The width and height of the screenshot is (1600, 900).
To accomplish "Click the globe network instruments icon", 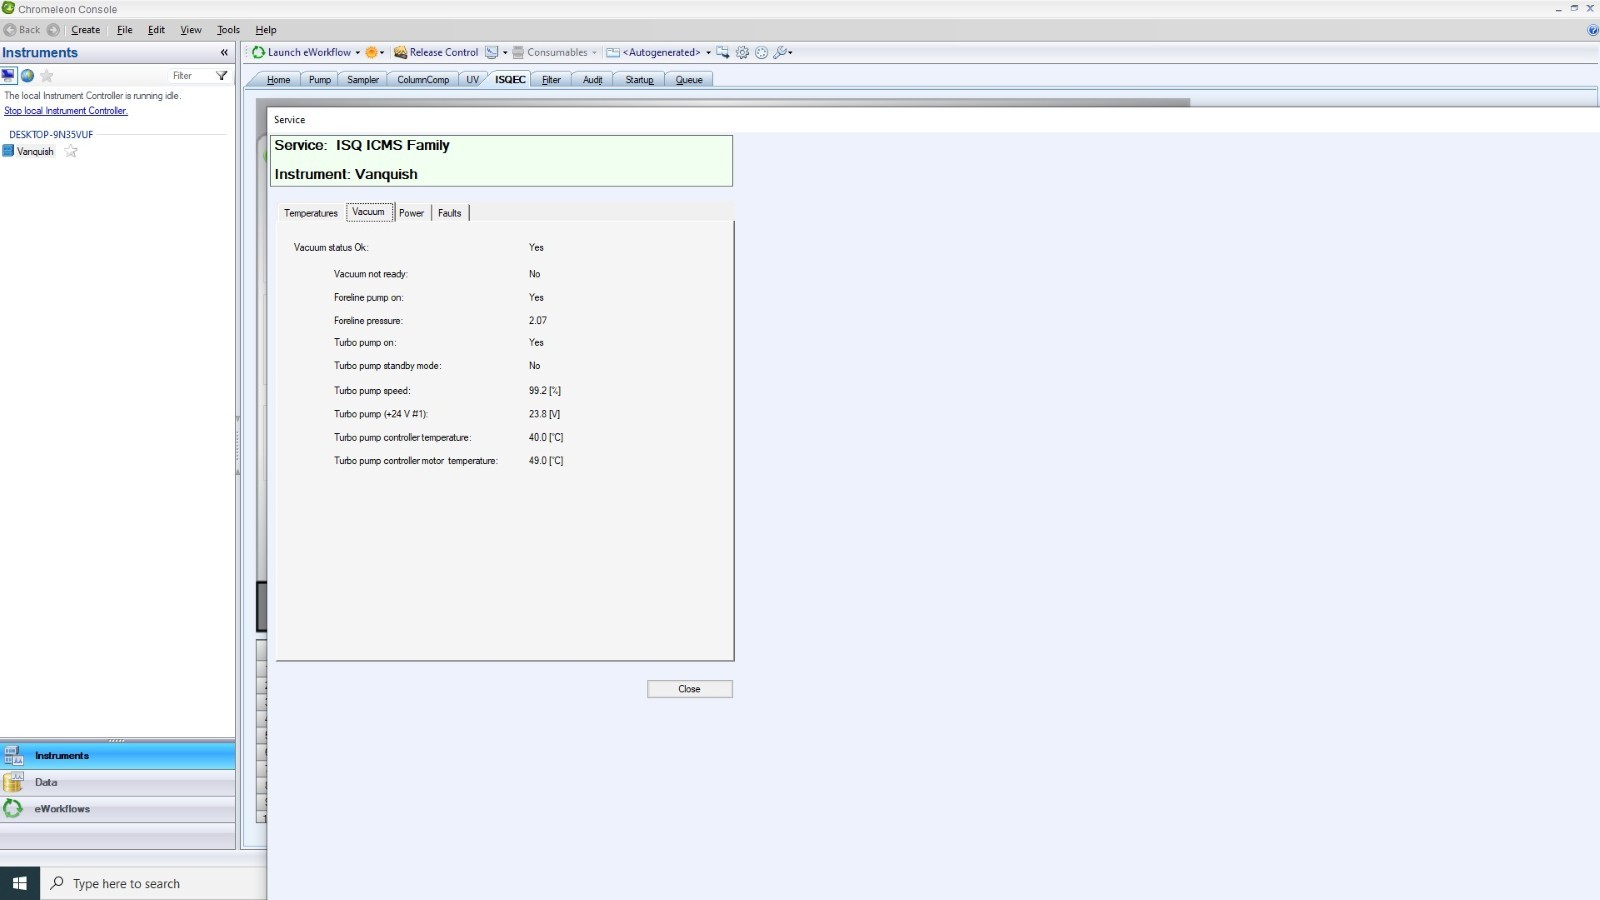I will pyautogui.click(x=28, y=76).
